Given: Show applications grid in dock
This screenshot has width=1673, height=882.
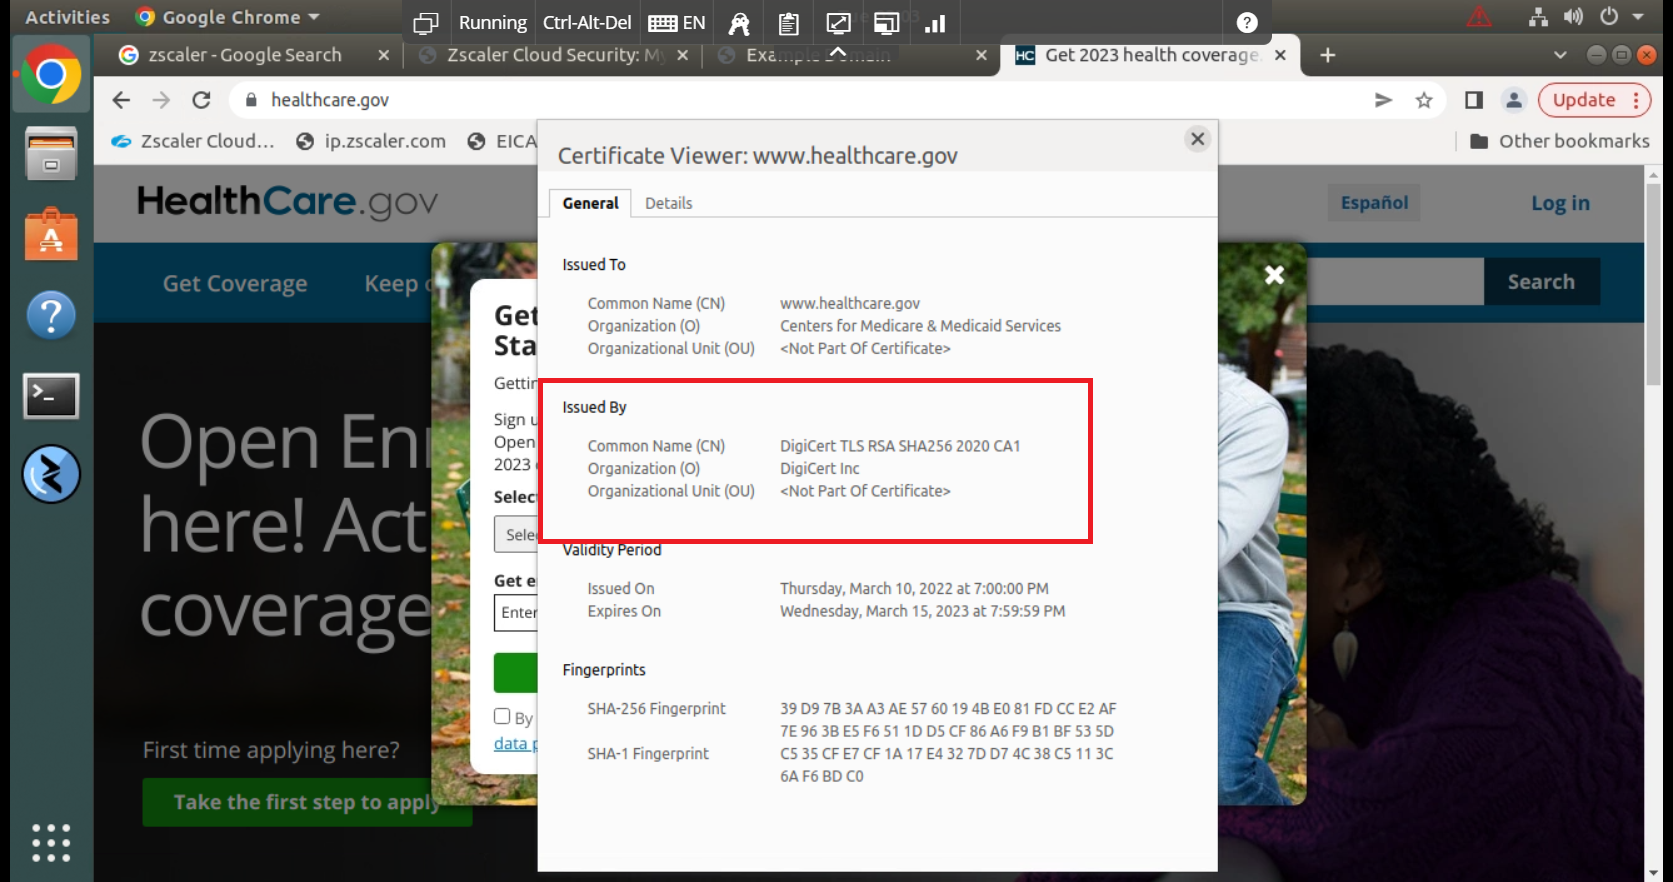Looking at the screenshot, I should coord(51,843).
